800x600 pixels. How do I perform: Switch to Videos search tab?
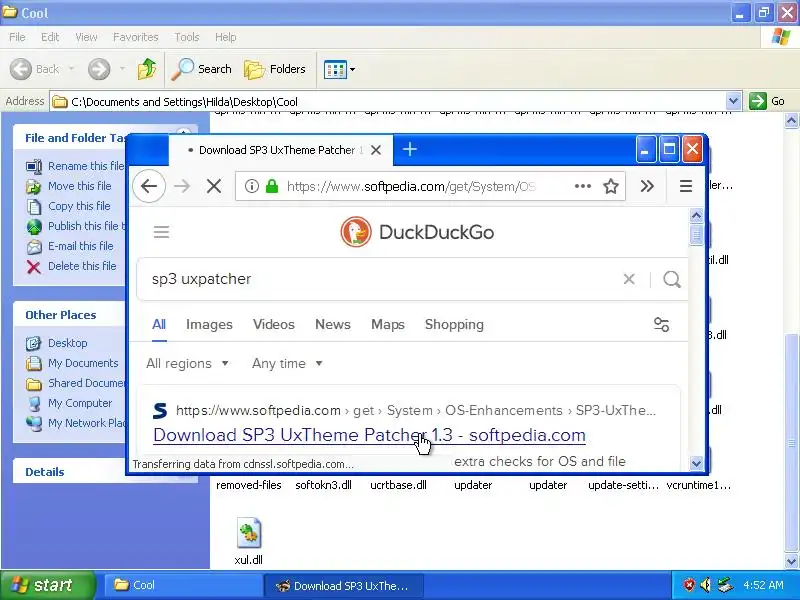[274, 324]
